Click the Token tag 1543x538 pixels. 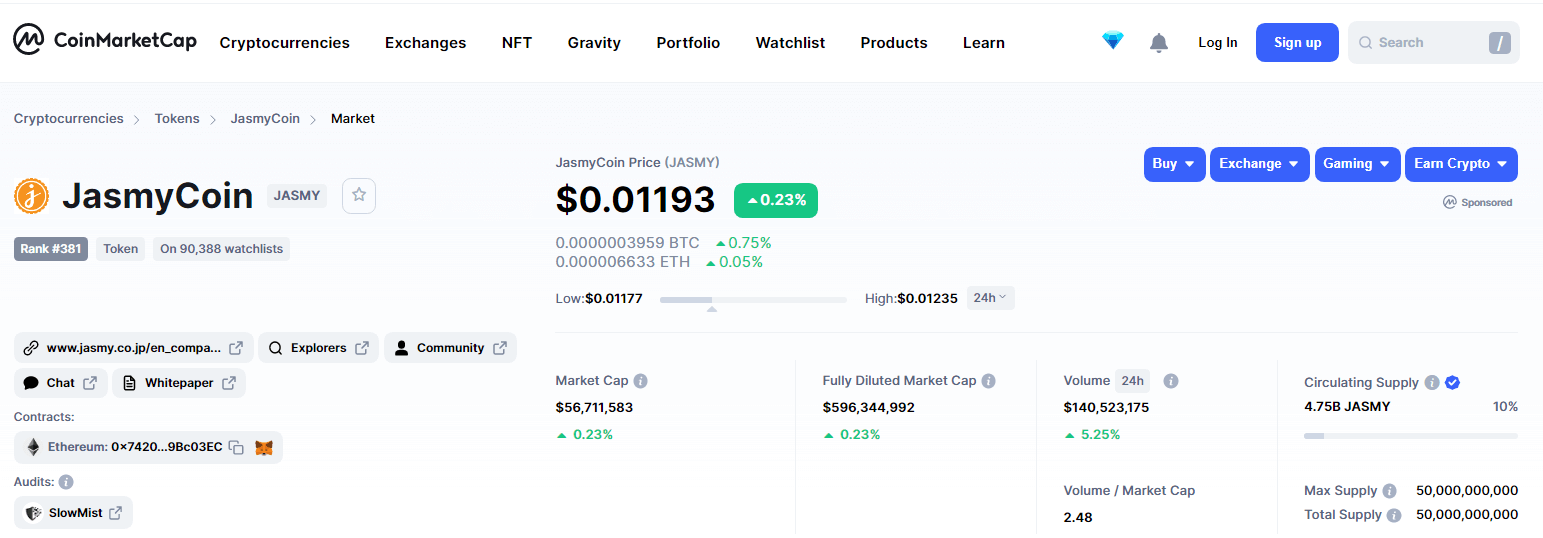click(x=121, y=249)
